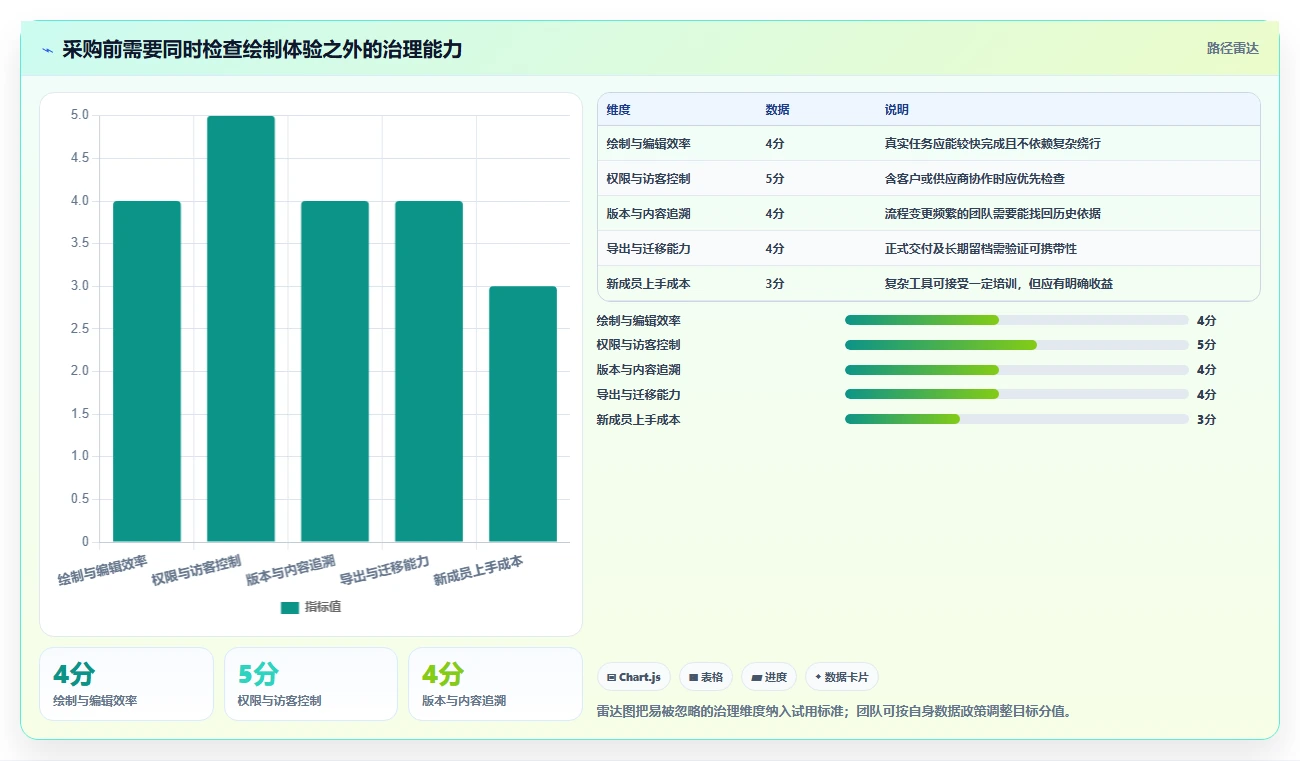
Task: Click the 版本与内容追溯 chart bar
Action: (335, 371)
